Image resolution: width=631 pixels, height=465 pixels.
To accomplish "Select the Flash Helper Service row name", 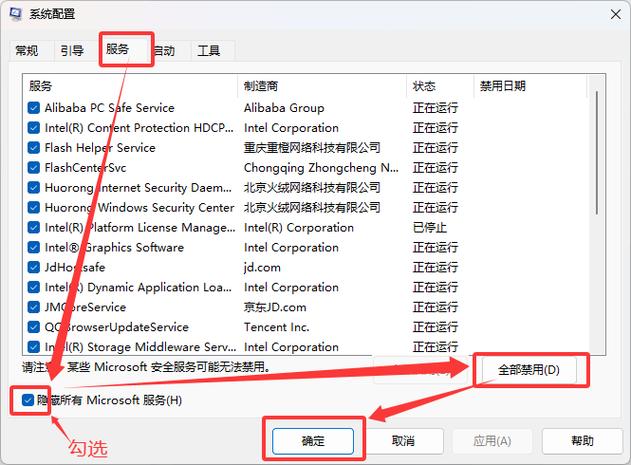I will tap(100, 148).
